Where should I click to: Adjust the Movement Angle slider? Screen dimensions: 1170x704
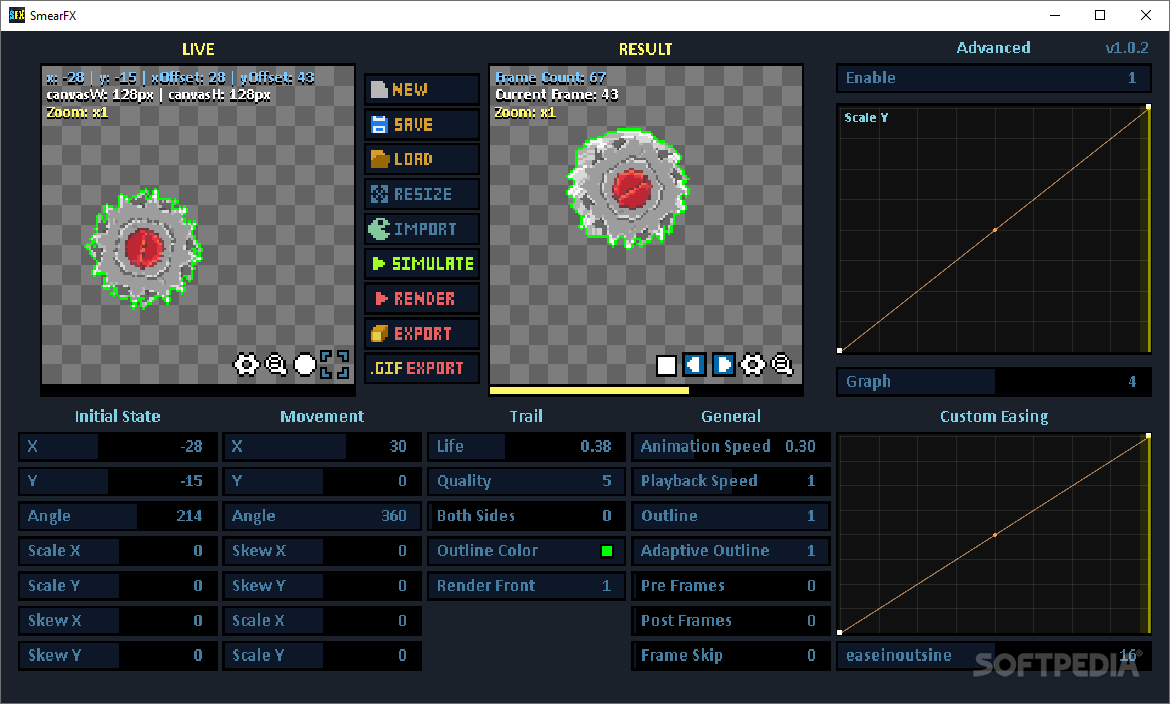[x=322, y=516]
